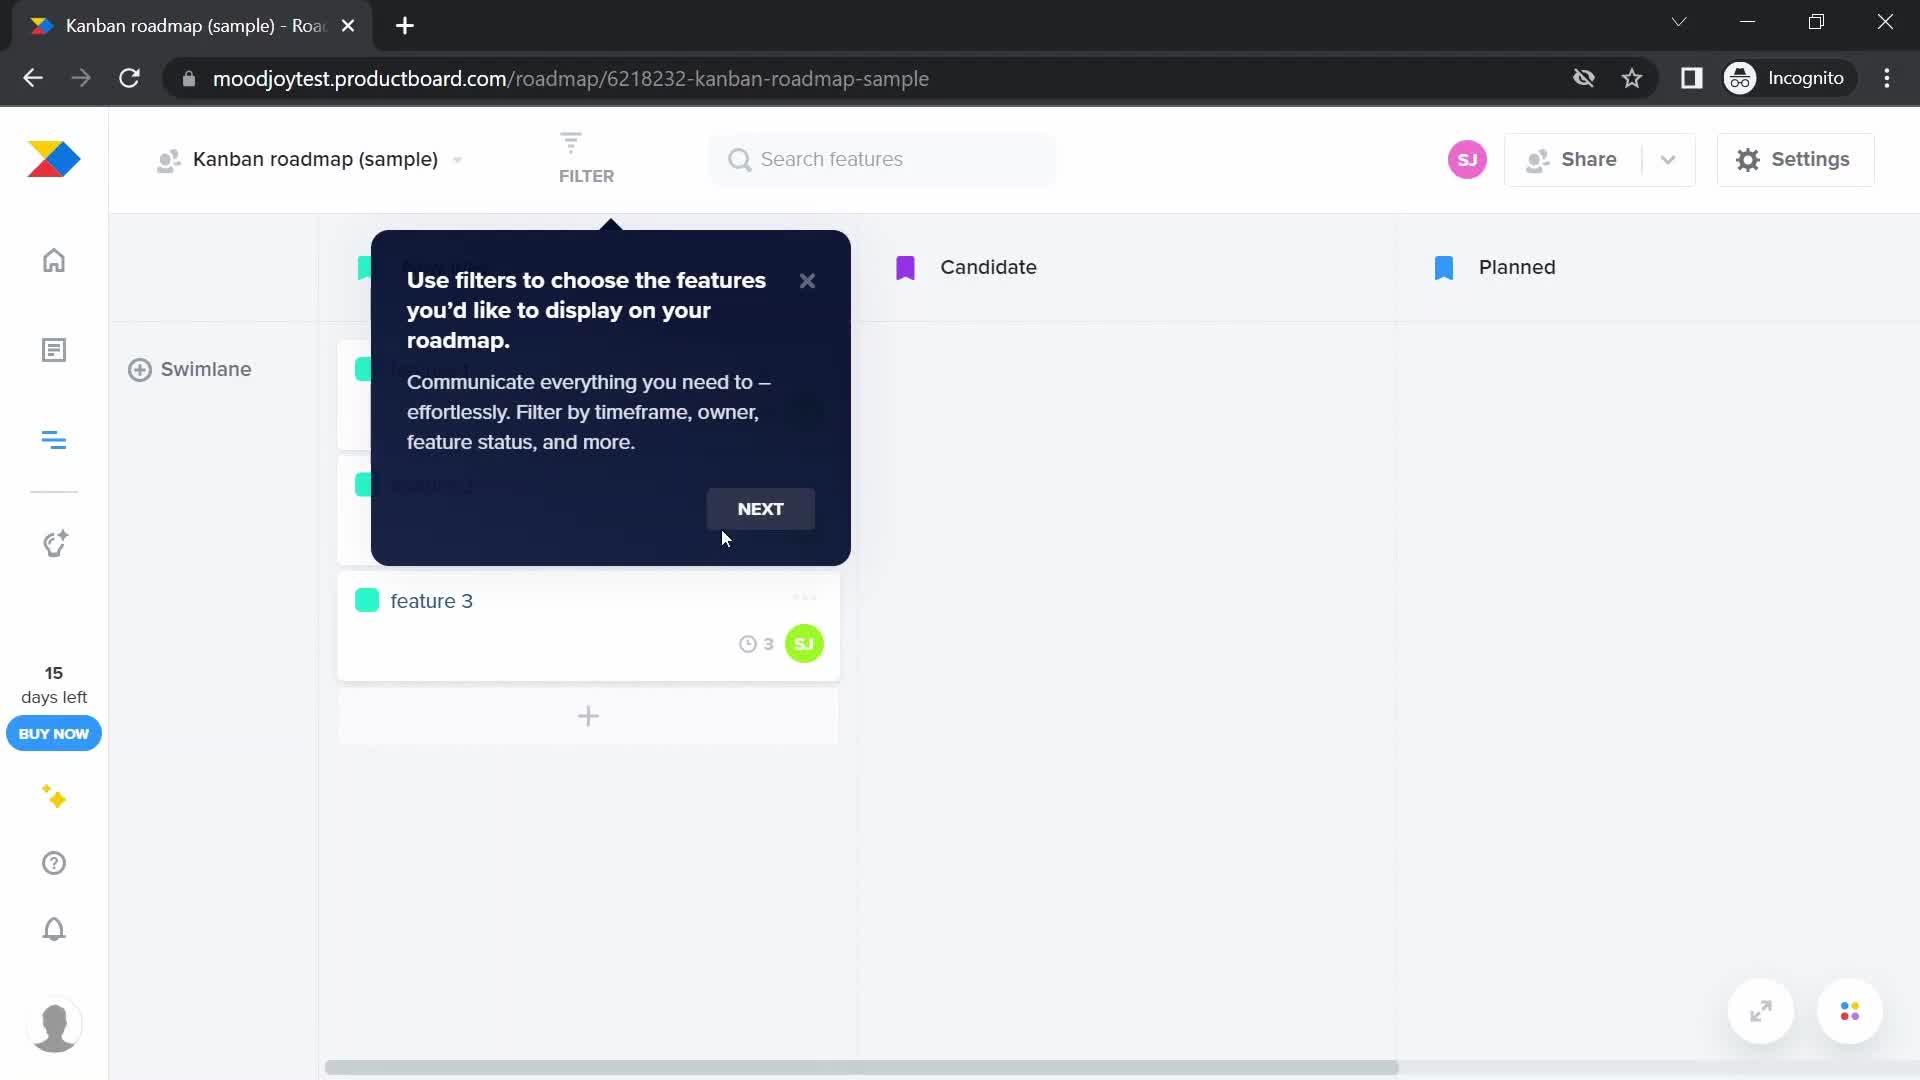The width and height of the screenshot is (1920, 1080).
Task: Open the Insights notes icon in sidebar
Action: coord(54,350)
